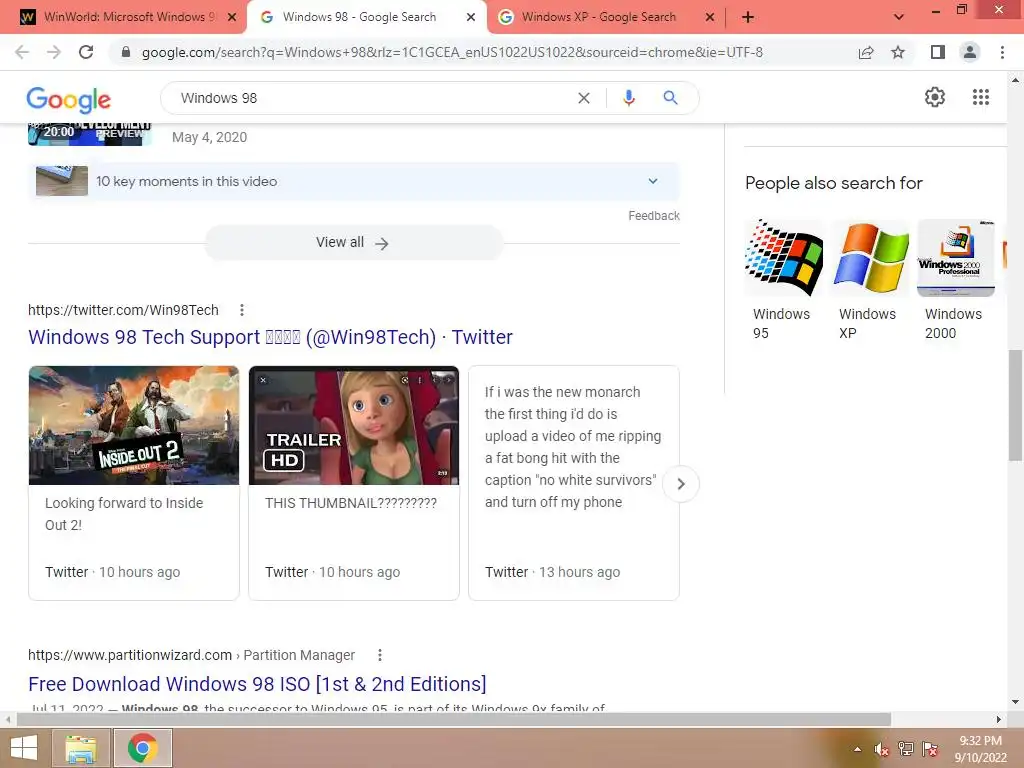Open options for twitter.com/Win98Tech result
The image size is (1024, 768).
coord(242,310)
